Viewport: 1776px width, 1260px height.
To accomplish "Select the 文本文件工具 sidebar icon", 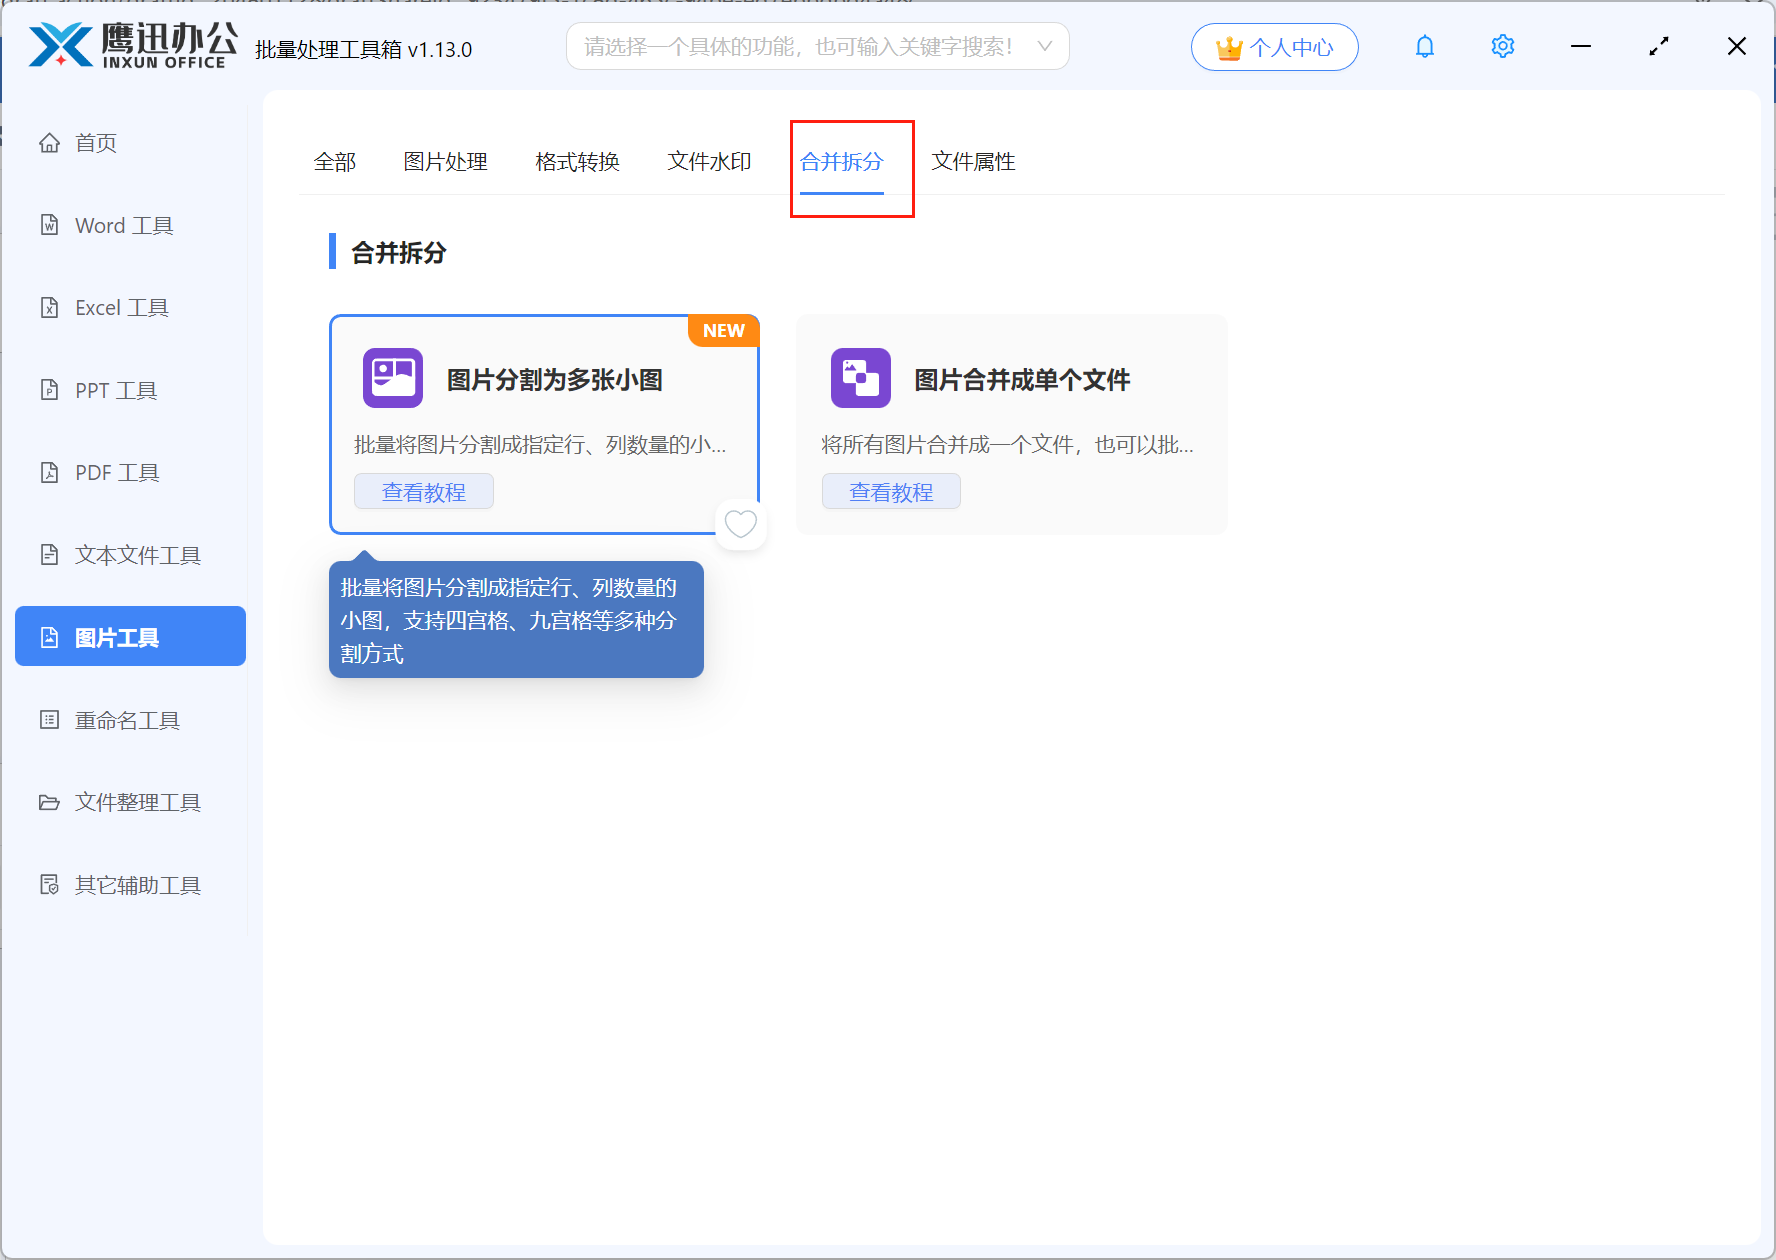I will tap(50, 555).
